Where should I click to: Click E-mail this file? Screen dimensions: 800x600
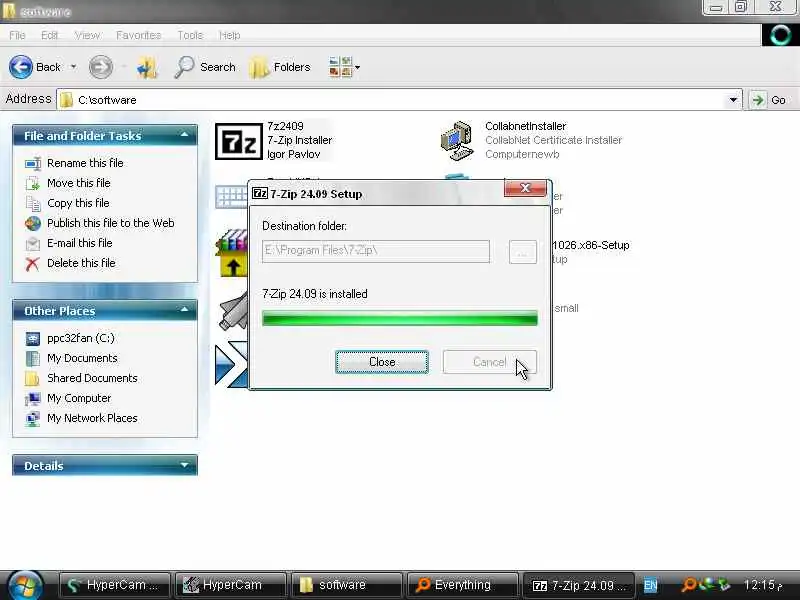pos(80,243)
